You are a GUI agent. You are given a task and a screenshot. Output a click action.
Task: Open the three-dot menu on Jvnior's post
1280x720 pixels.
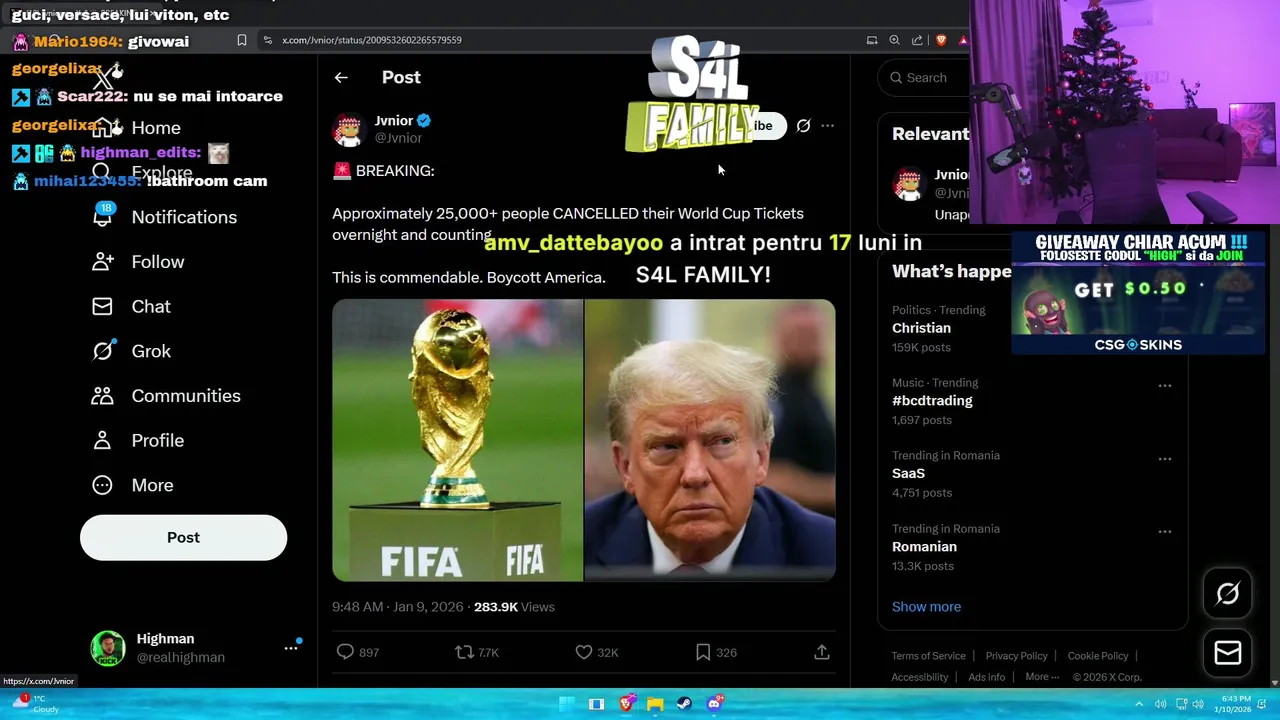[827, 125]
